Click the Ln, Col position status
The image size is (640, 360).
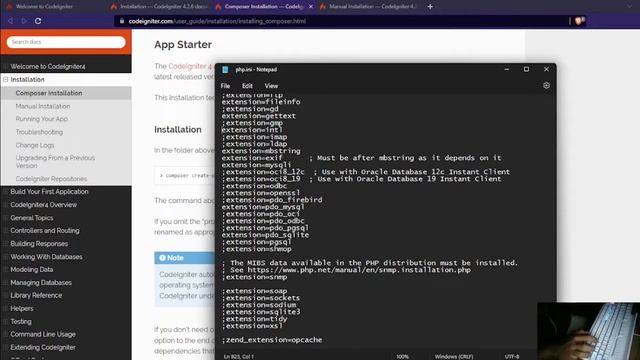pyautogui.click(x=239, y=356)
